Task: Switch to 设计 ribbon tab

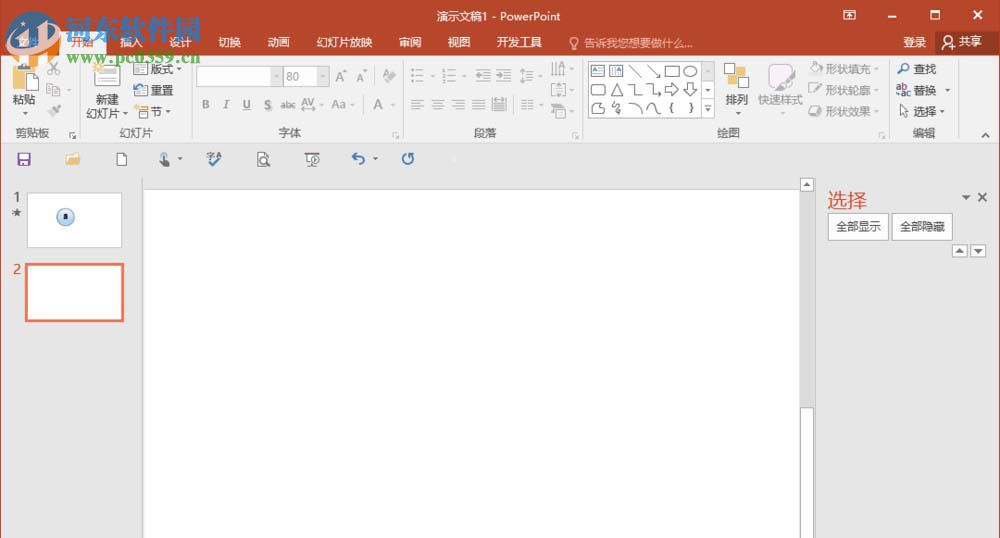Action: click(x=180, y=42)
